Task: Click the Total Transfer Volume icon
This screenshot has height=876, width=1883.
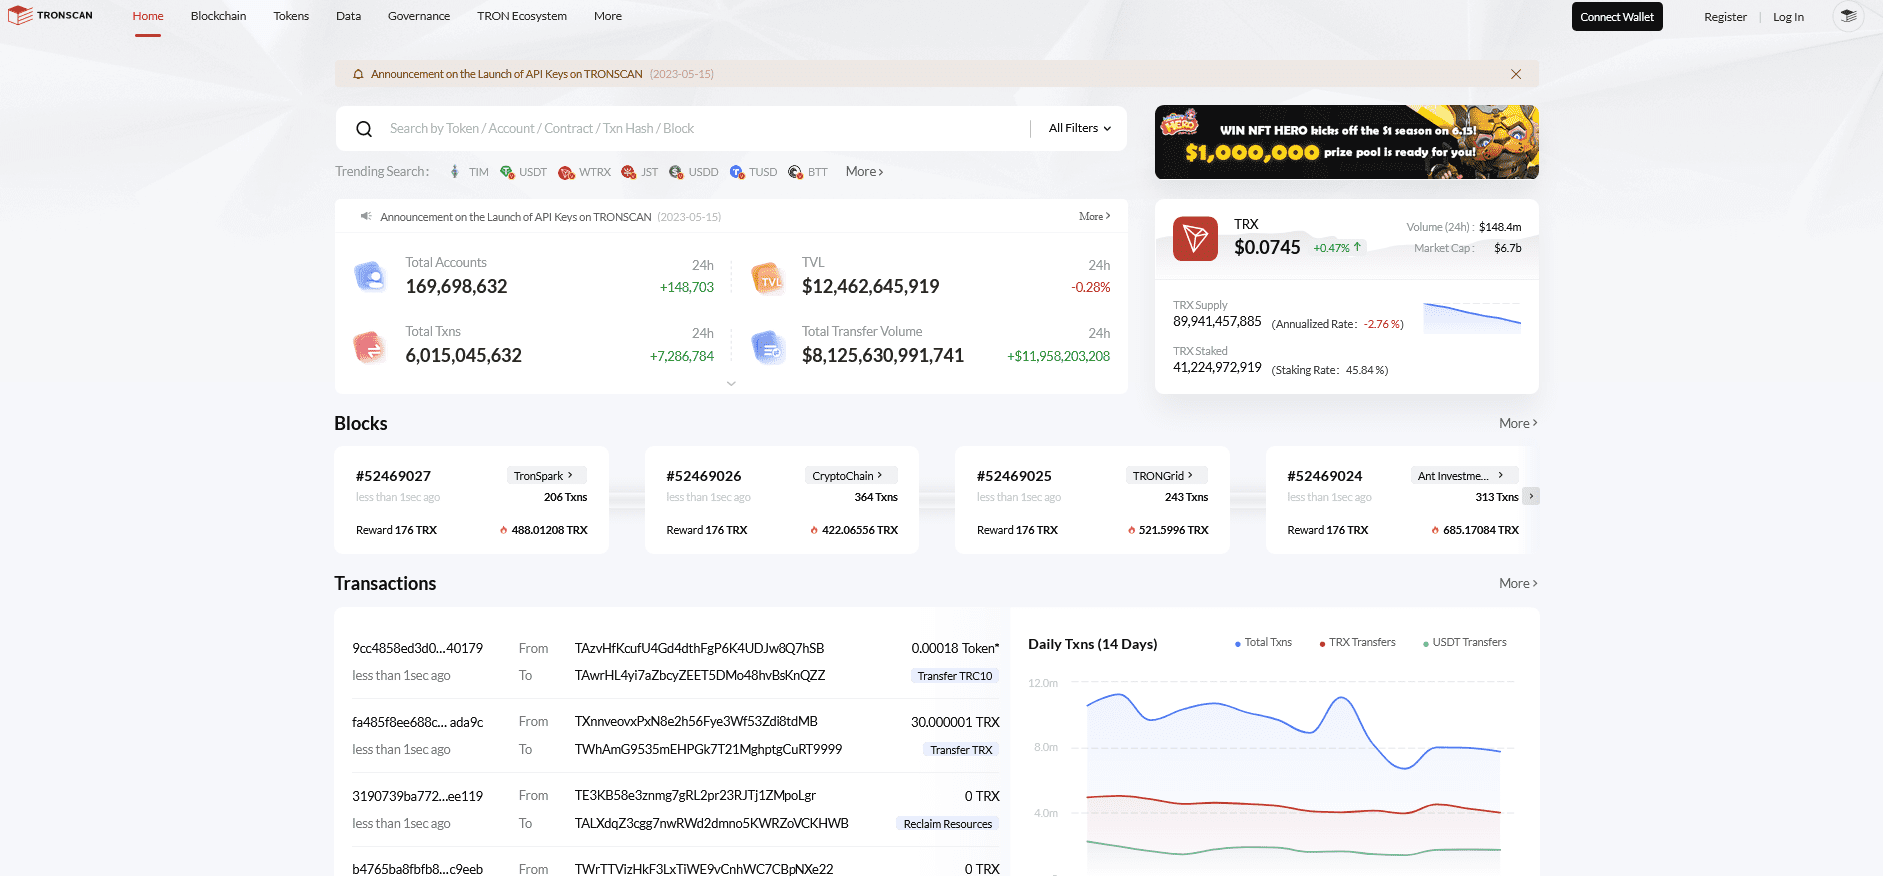Action: tap(767, 346)
